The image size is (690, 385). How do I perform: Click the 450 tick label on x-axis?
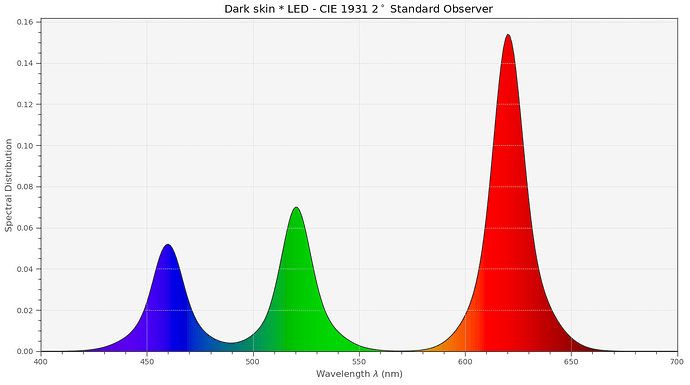pos(147,362)
